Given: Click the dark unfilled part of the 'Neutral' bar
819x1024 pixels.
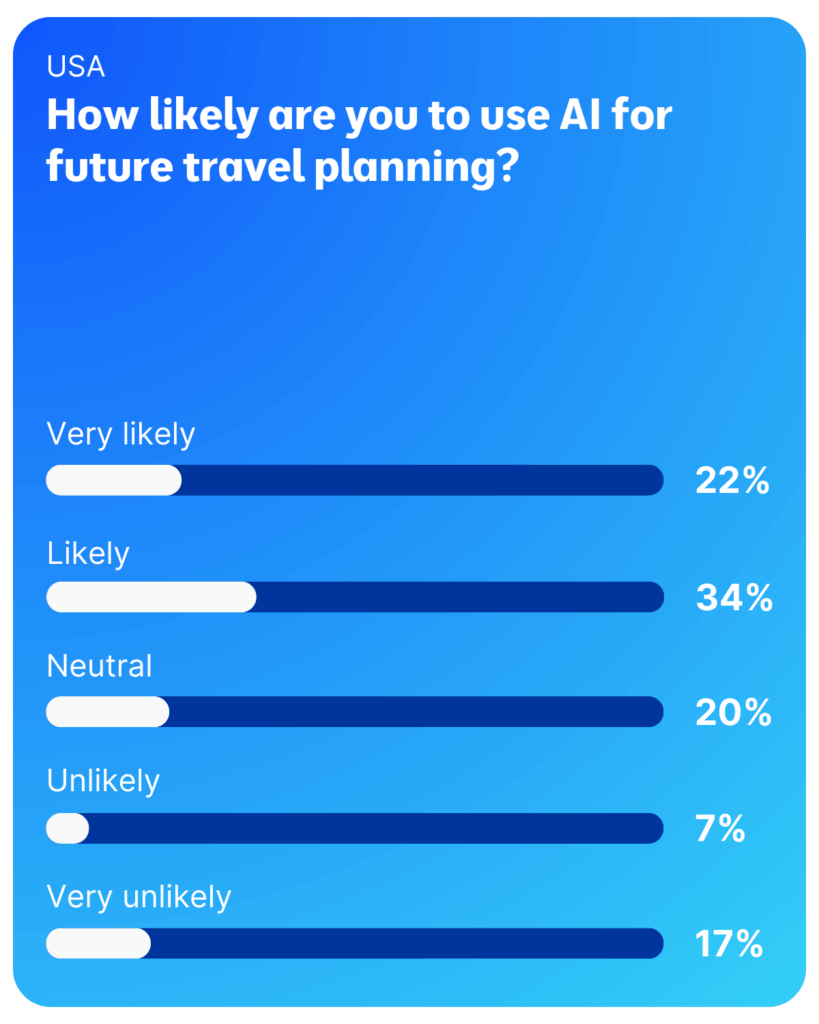Looking at the screenshot, I should [415, 712].
